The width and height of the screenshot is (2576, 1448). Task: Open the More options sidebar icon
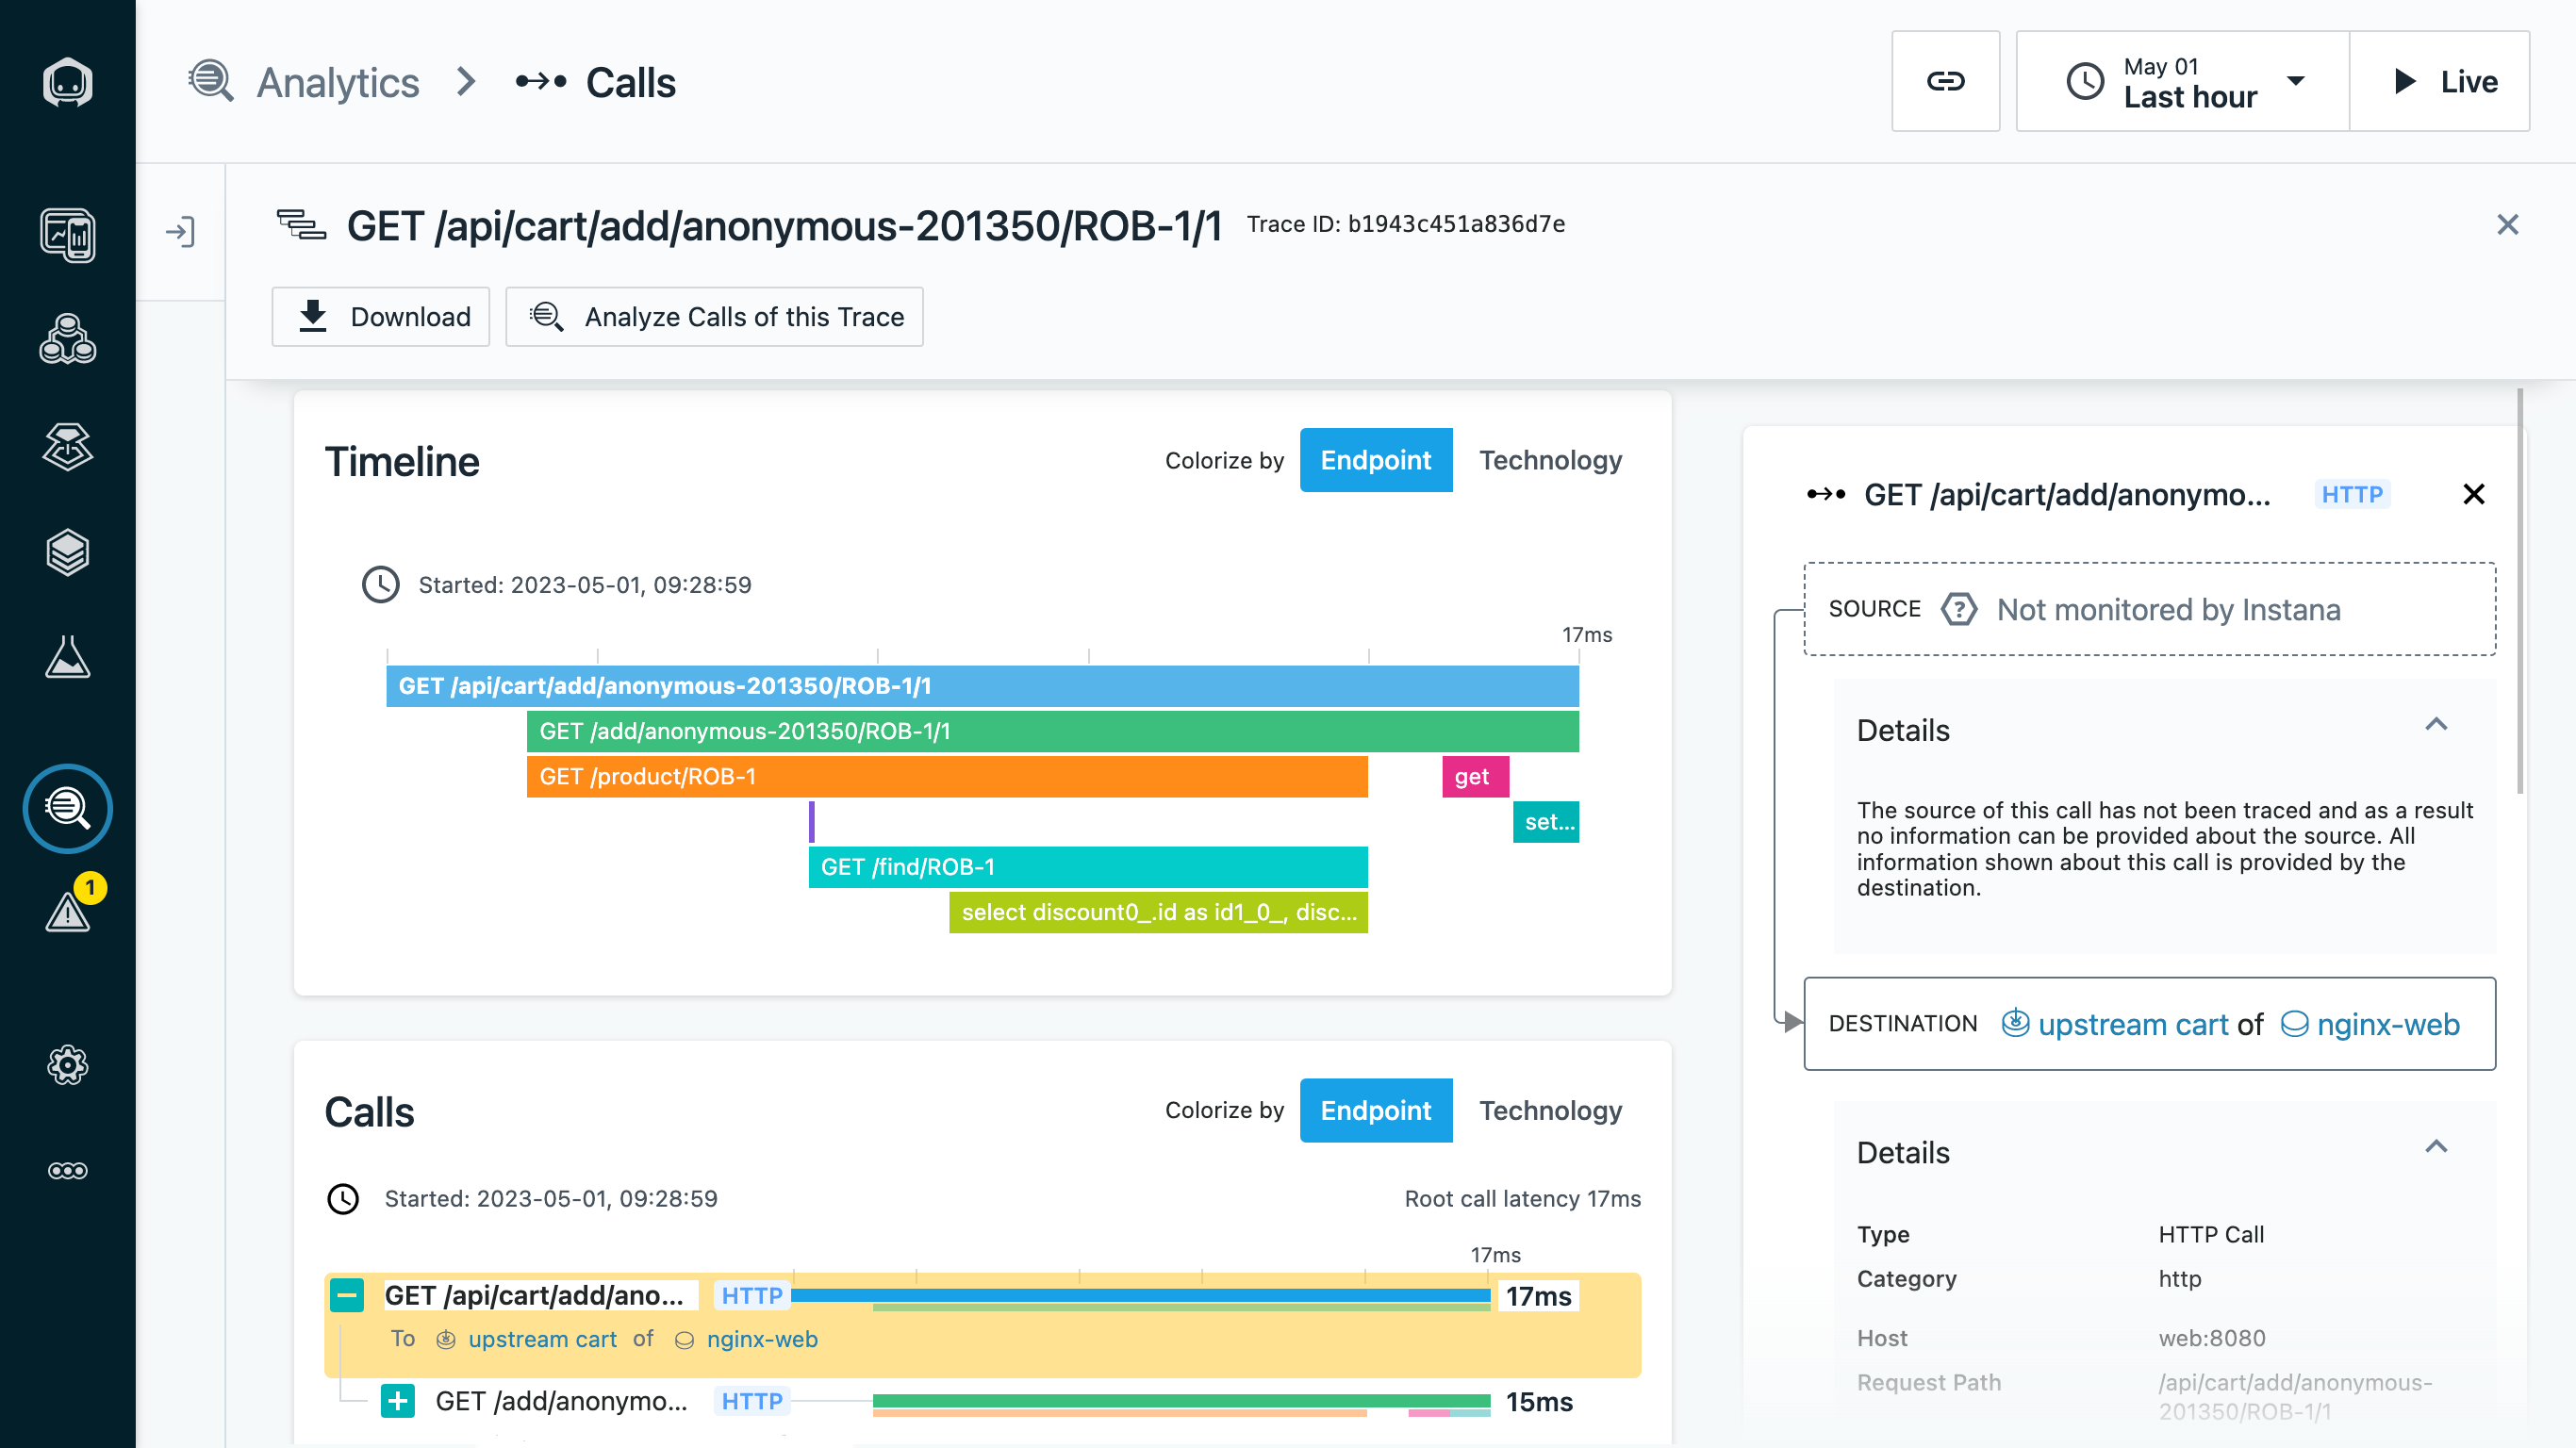[67, 1171]
